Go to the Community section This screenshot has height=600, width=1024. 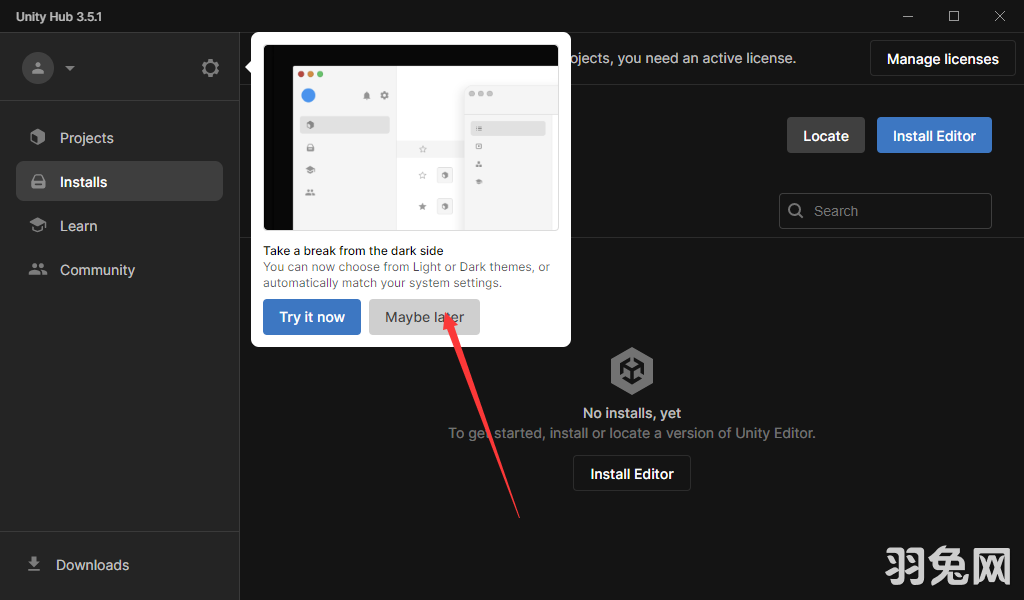pyautogui.click(x=97, y=270)
